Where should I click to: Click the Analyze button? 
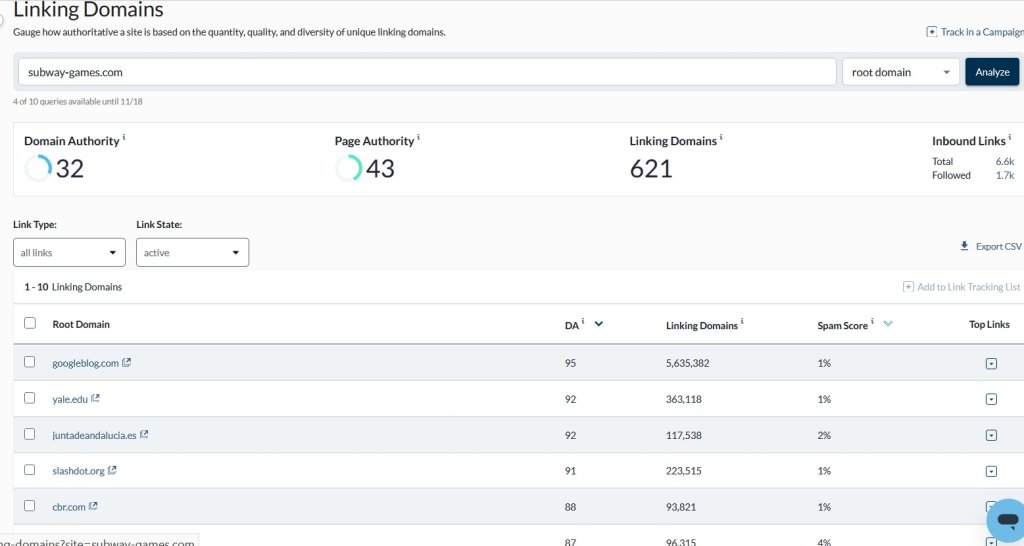(x=991, y=72)
